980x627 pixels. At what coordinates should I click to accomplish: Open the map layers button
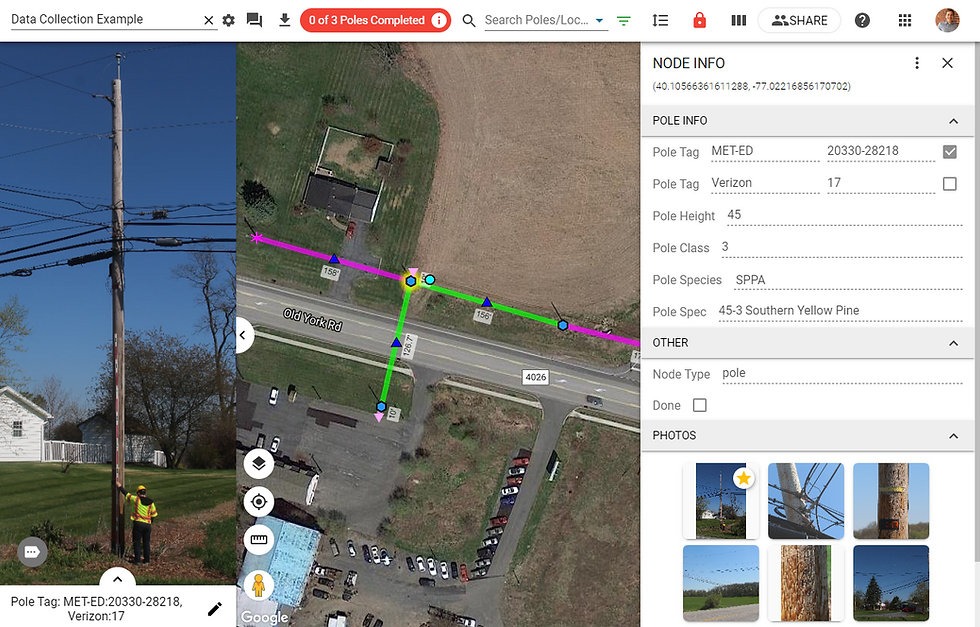point(259,464)
